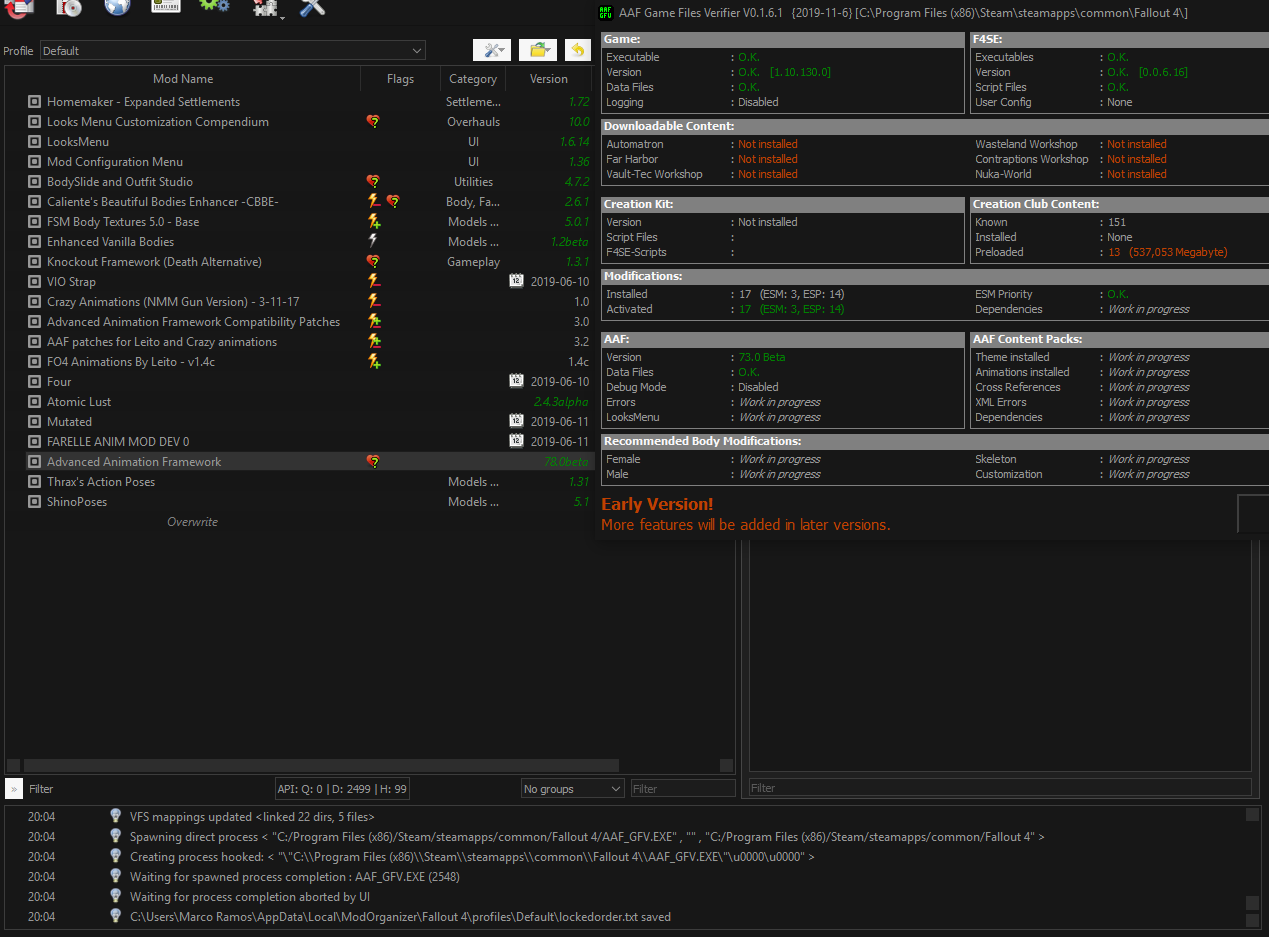Expand the dropdown arrow beside the puzzle-piece icon
The width and height of the screenshot is (1269, 937).
[x=283, y=18]
